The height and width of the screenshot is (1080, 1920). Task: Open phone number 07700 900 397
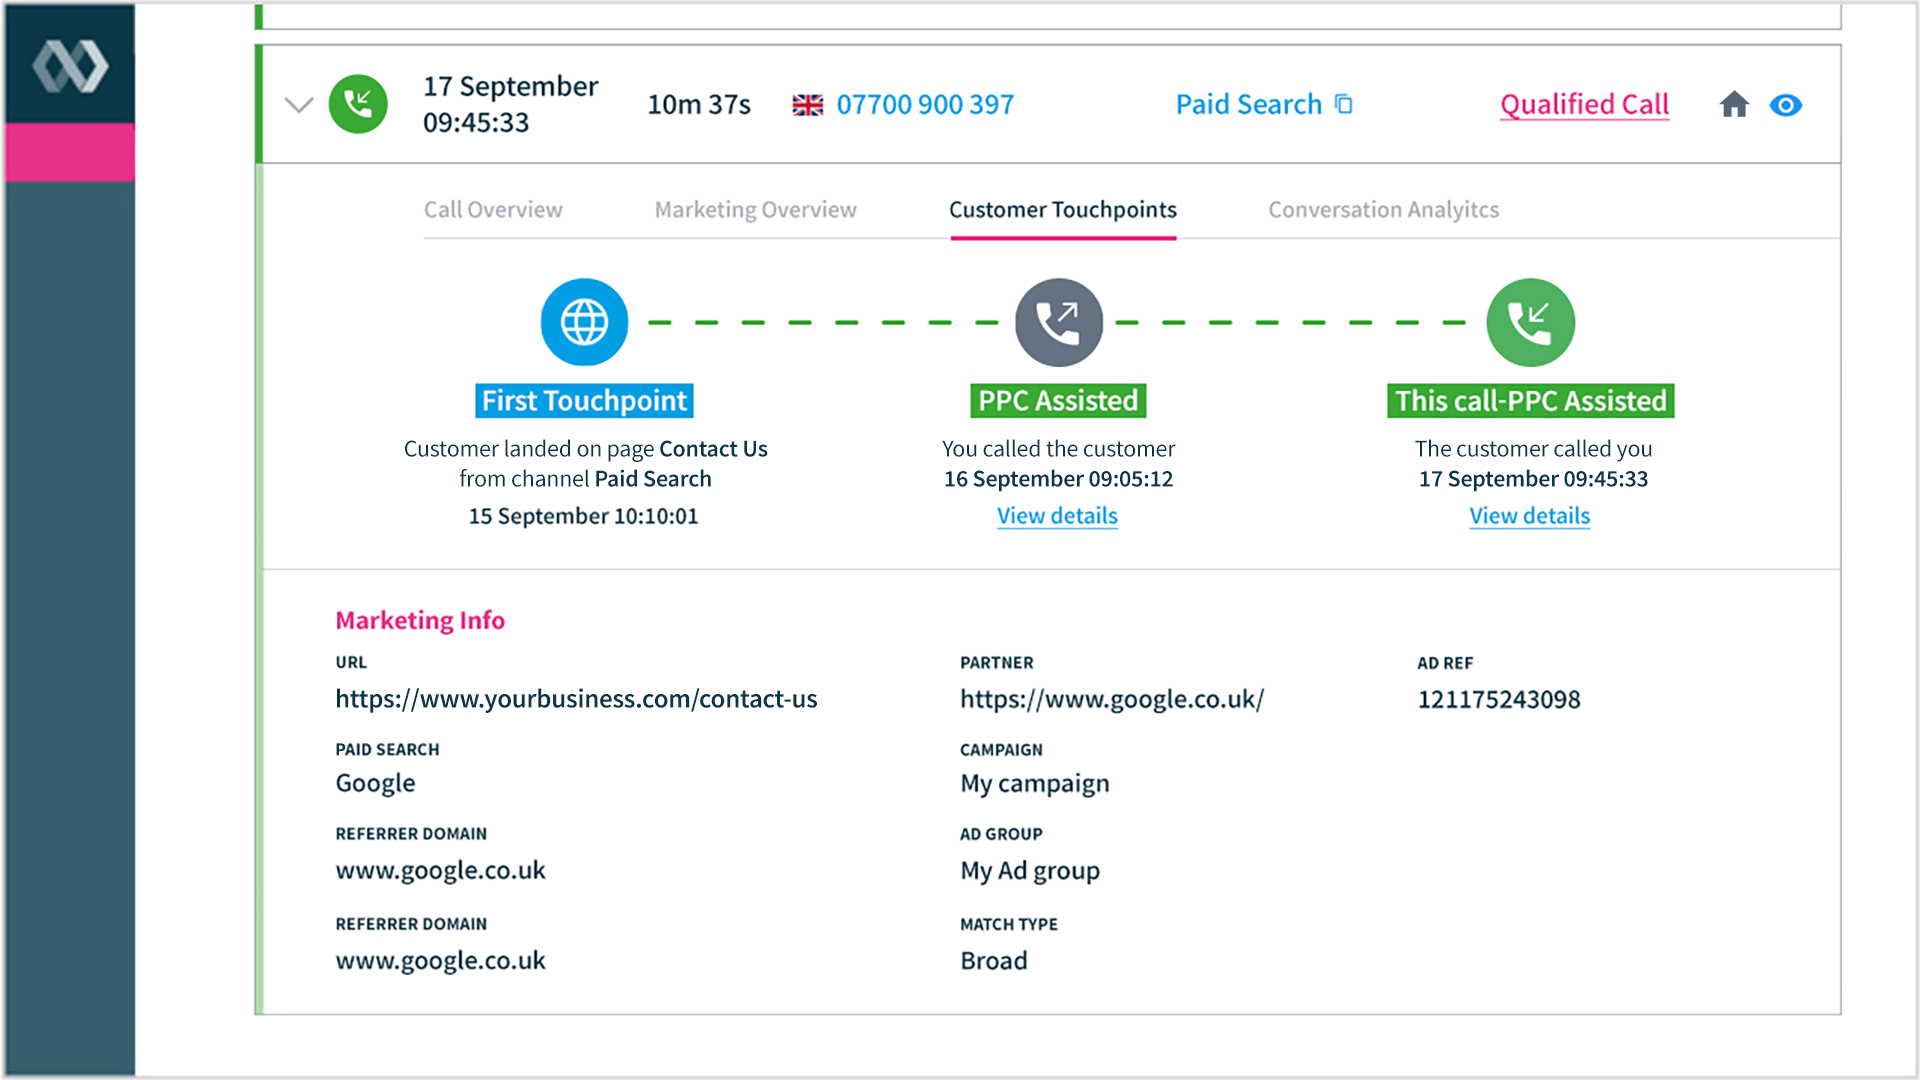[925, 104]
